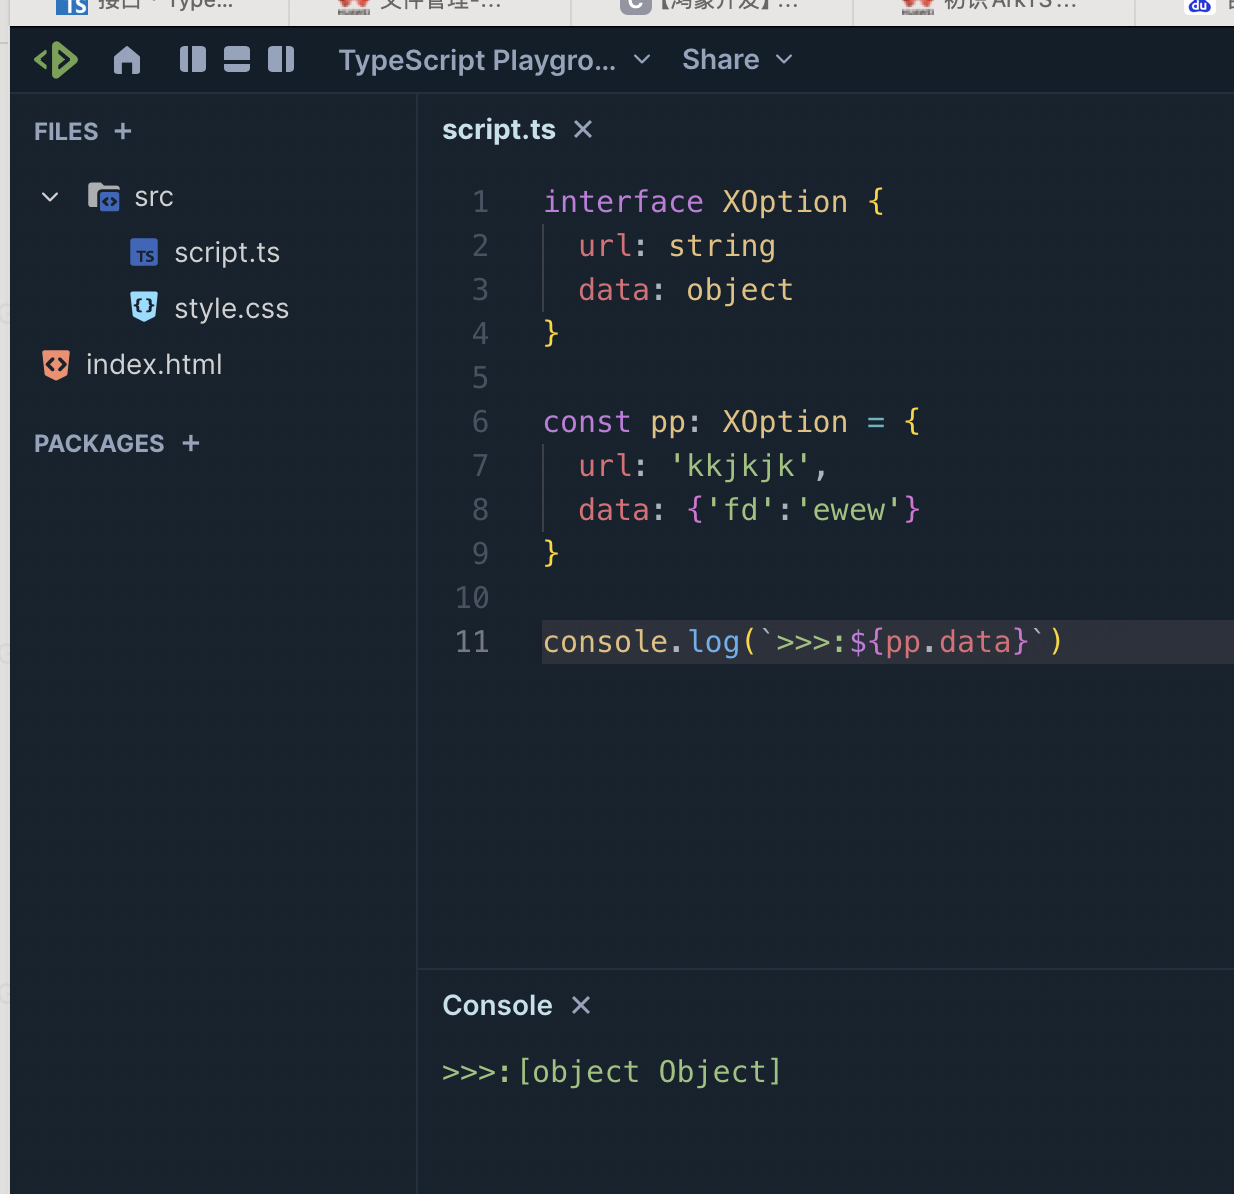Close the Console panel
This screenshot has width=1234, height=1194.
[581, 1005]
